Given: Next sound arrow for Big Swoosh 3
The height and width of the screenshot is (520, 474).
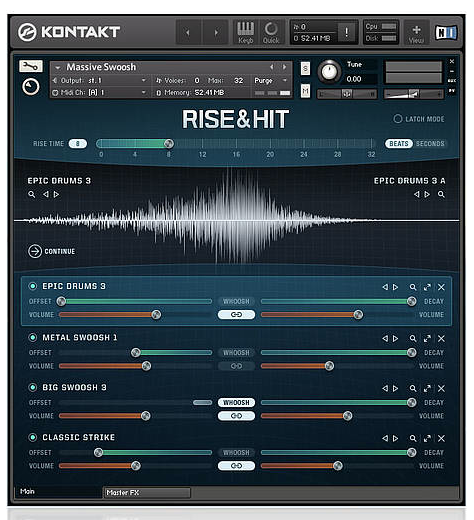Looking at the screenshot, I should pos(396,388).
